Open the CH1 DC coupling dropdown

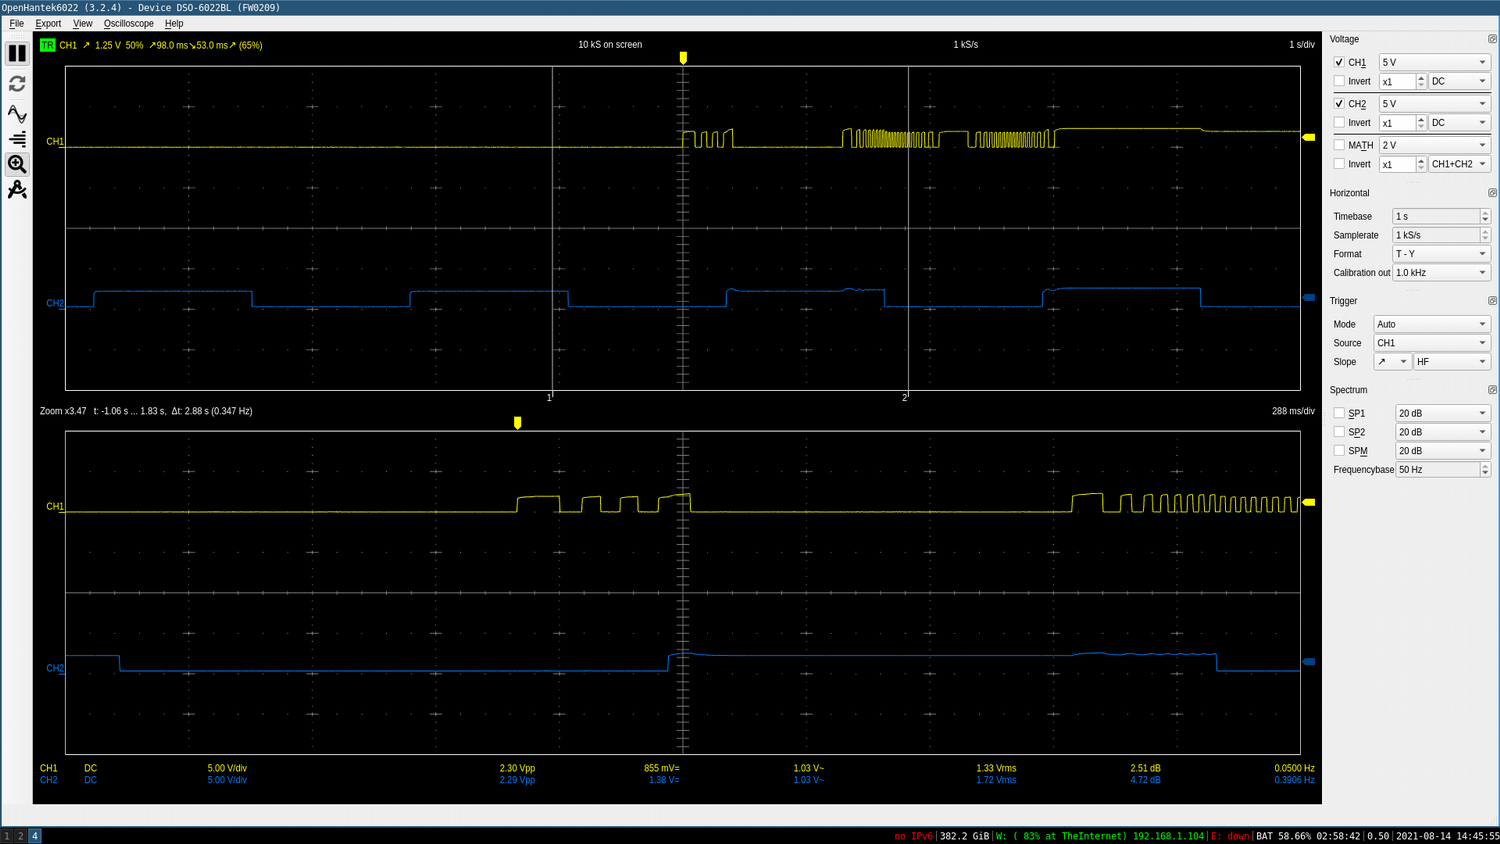1459,81
